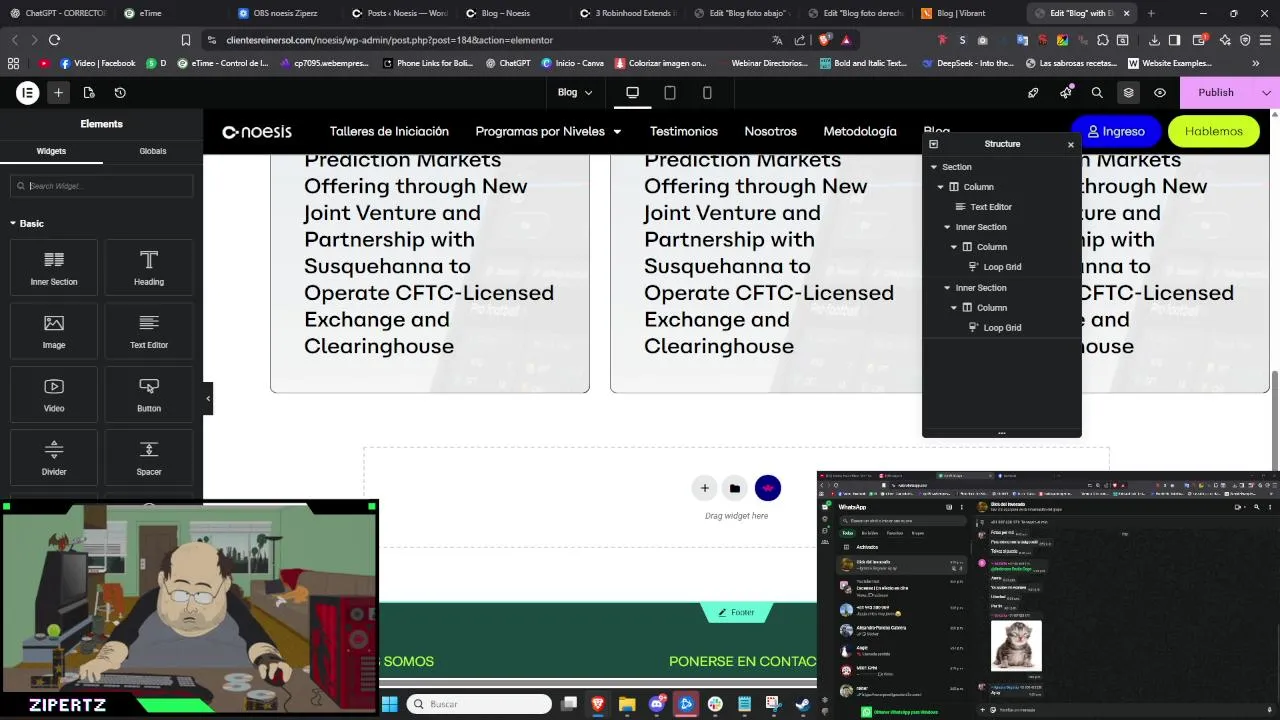Screen dimensions: 1280x720
Task: Switch to Mobile responsive view
Action: [707, 92]
